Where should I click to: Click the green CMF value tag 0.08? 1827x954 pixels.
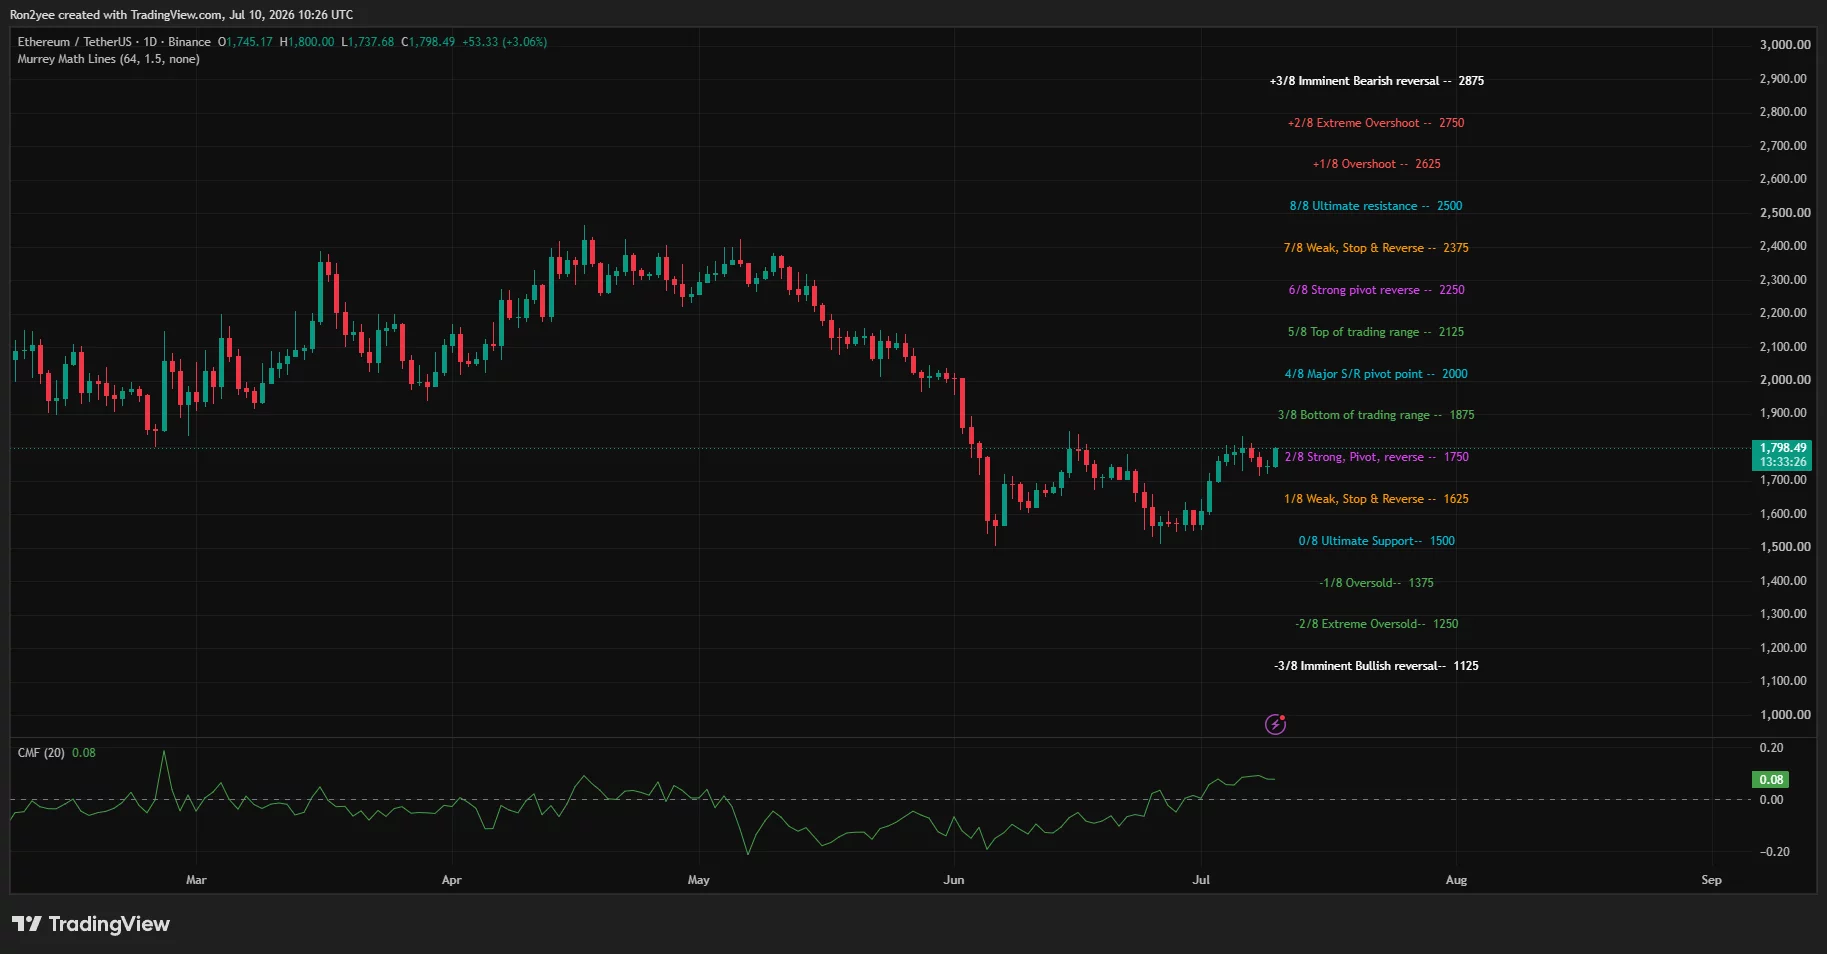pyautogui.click(x=1771, y=780)
